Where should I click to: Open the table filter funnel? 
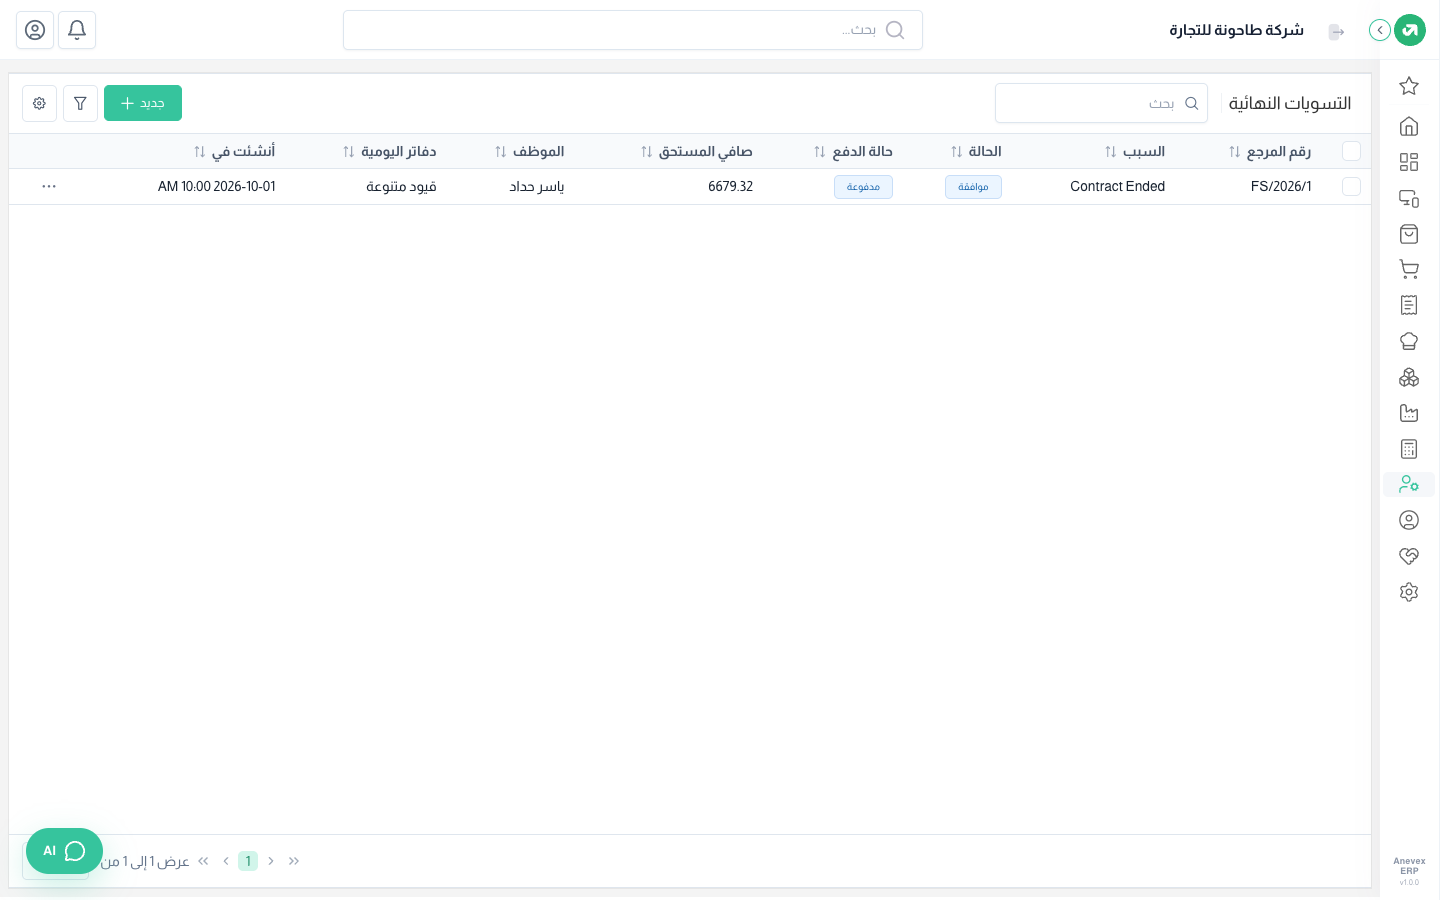coord(80,103)
